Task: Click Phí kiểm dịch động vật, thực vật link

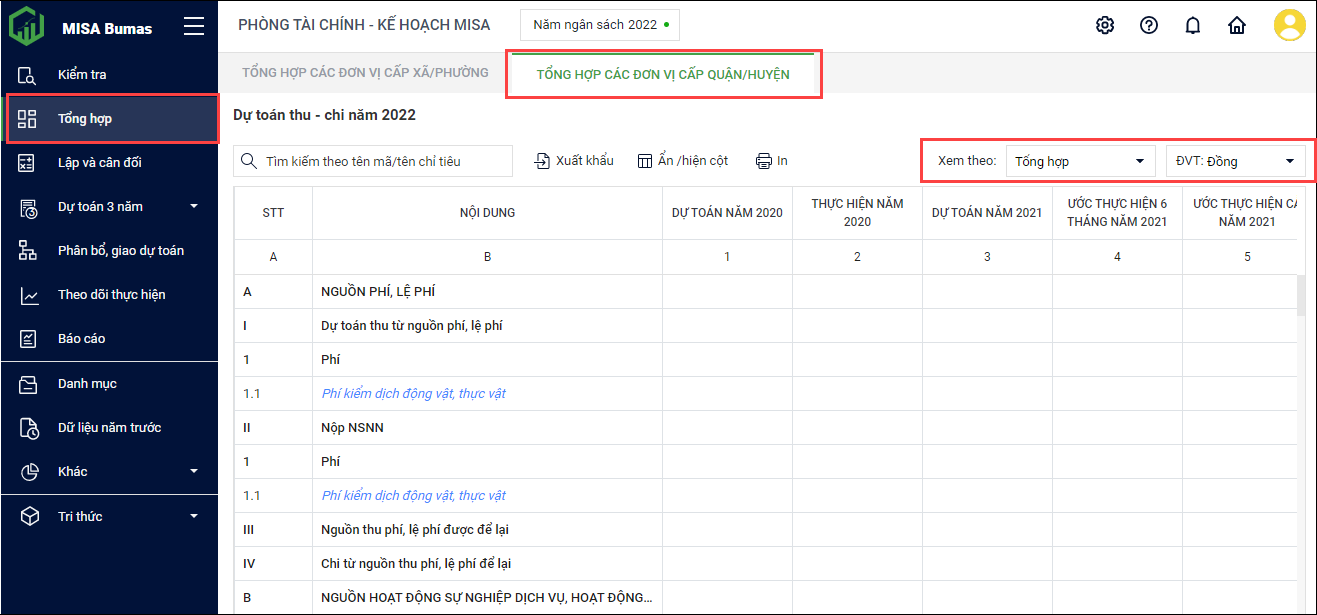Action: 413,394
